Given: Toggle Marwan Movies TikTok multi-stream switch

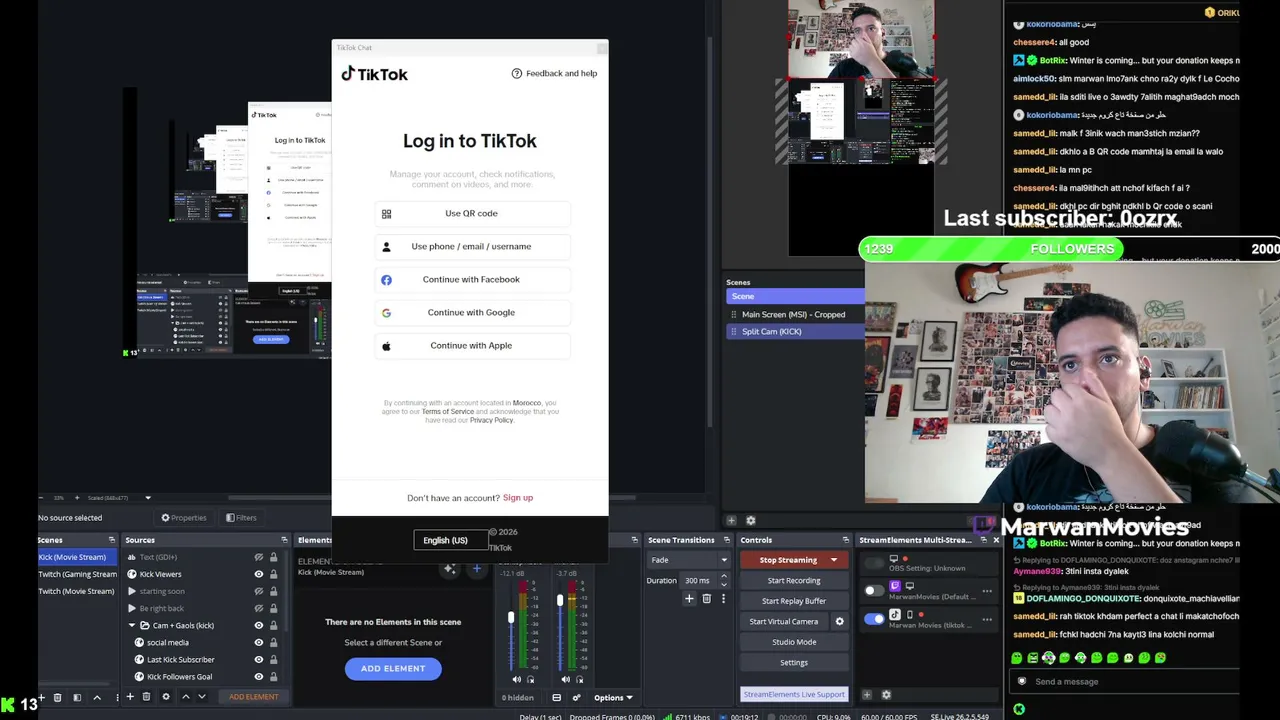Looking at the screenshot, I should click(x=874, y=619).
